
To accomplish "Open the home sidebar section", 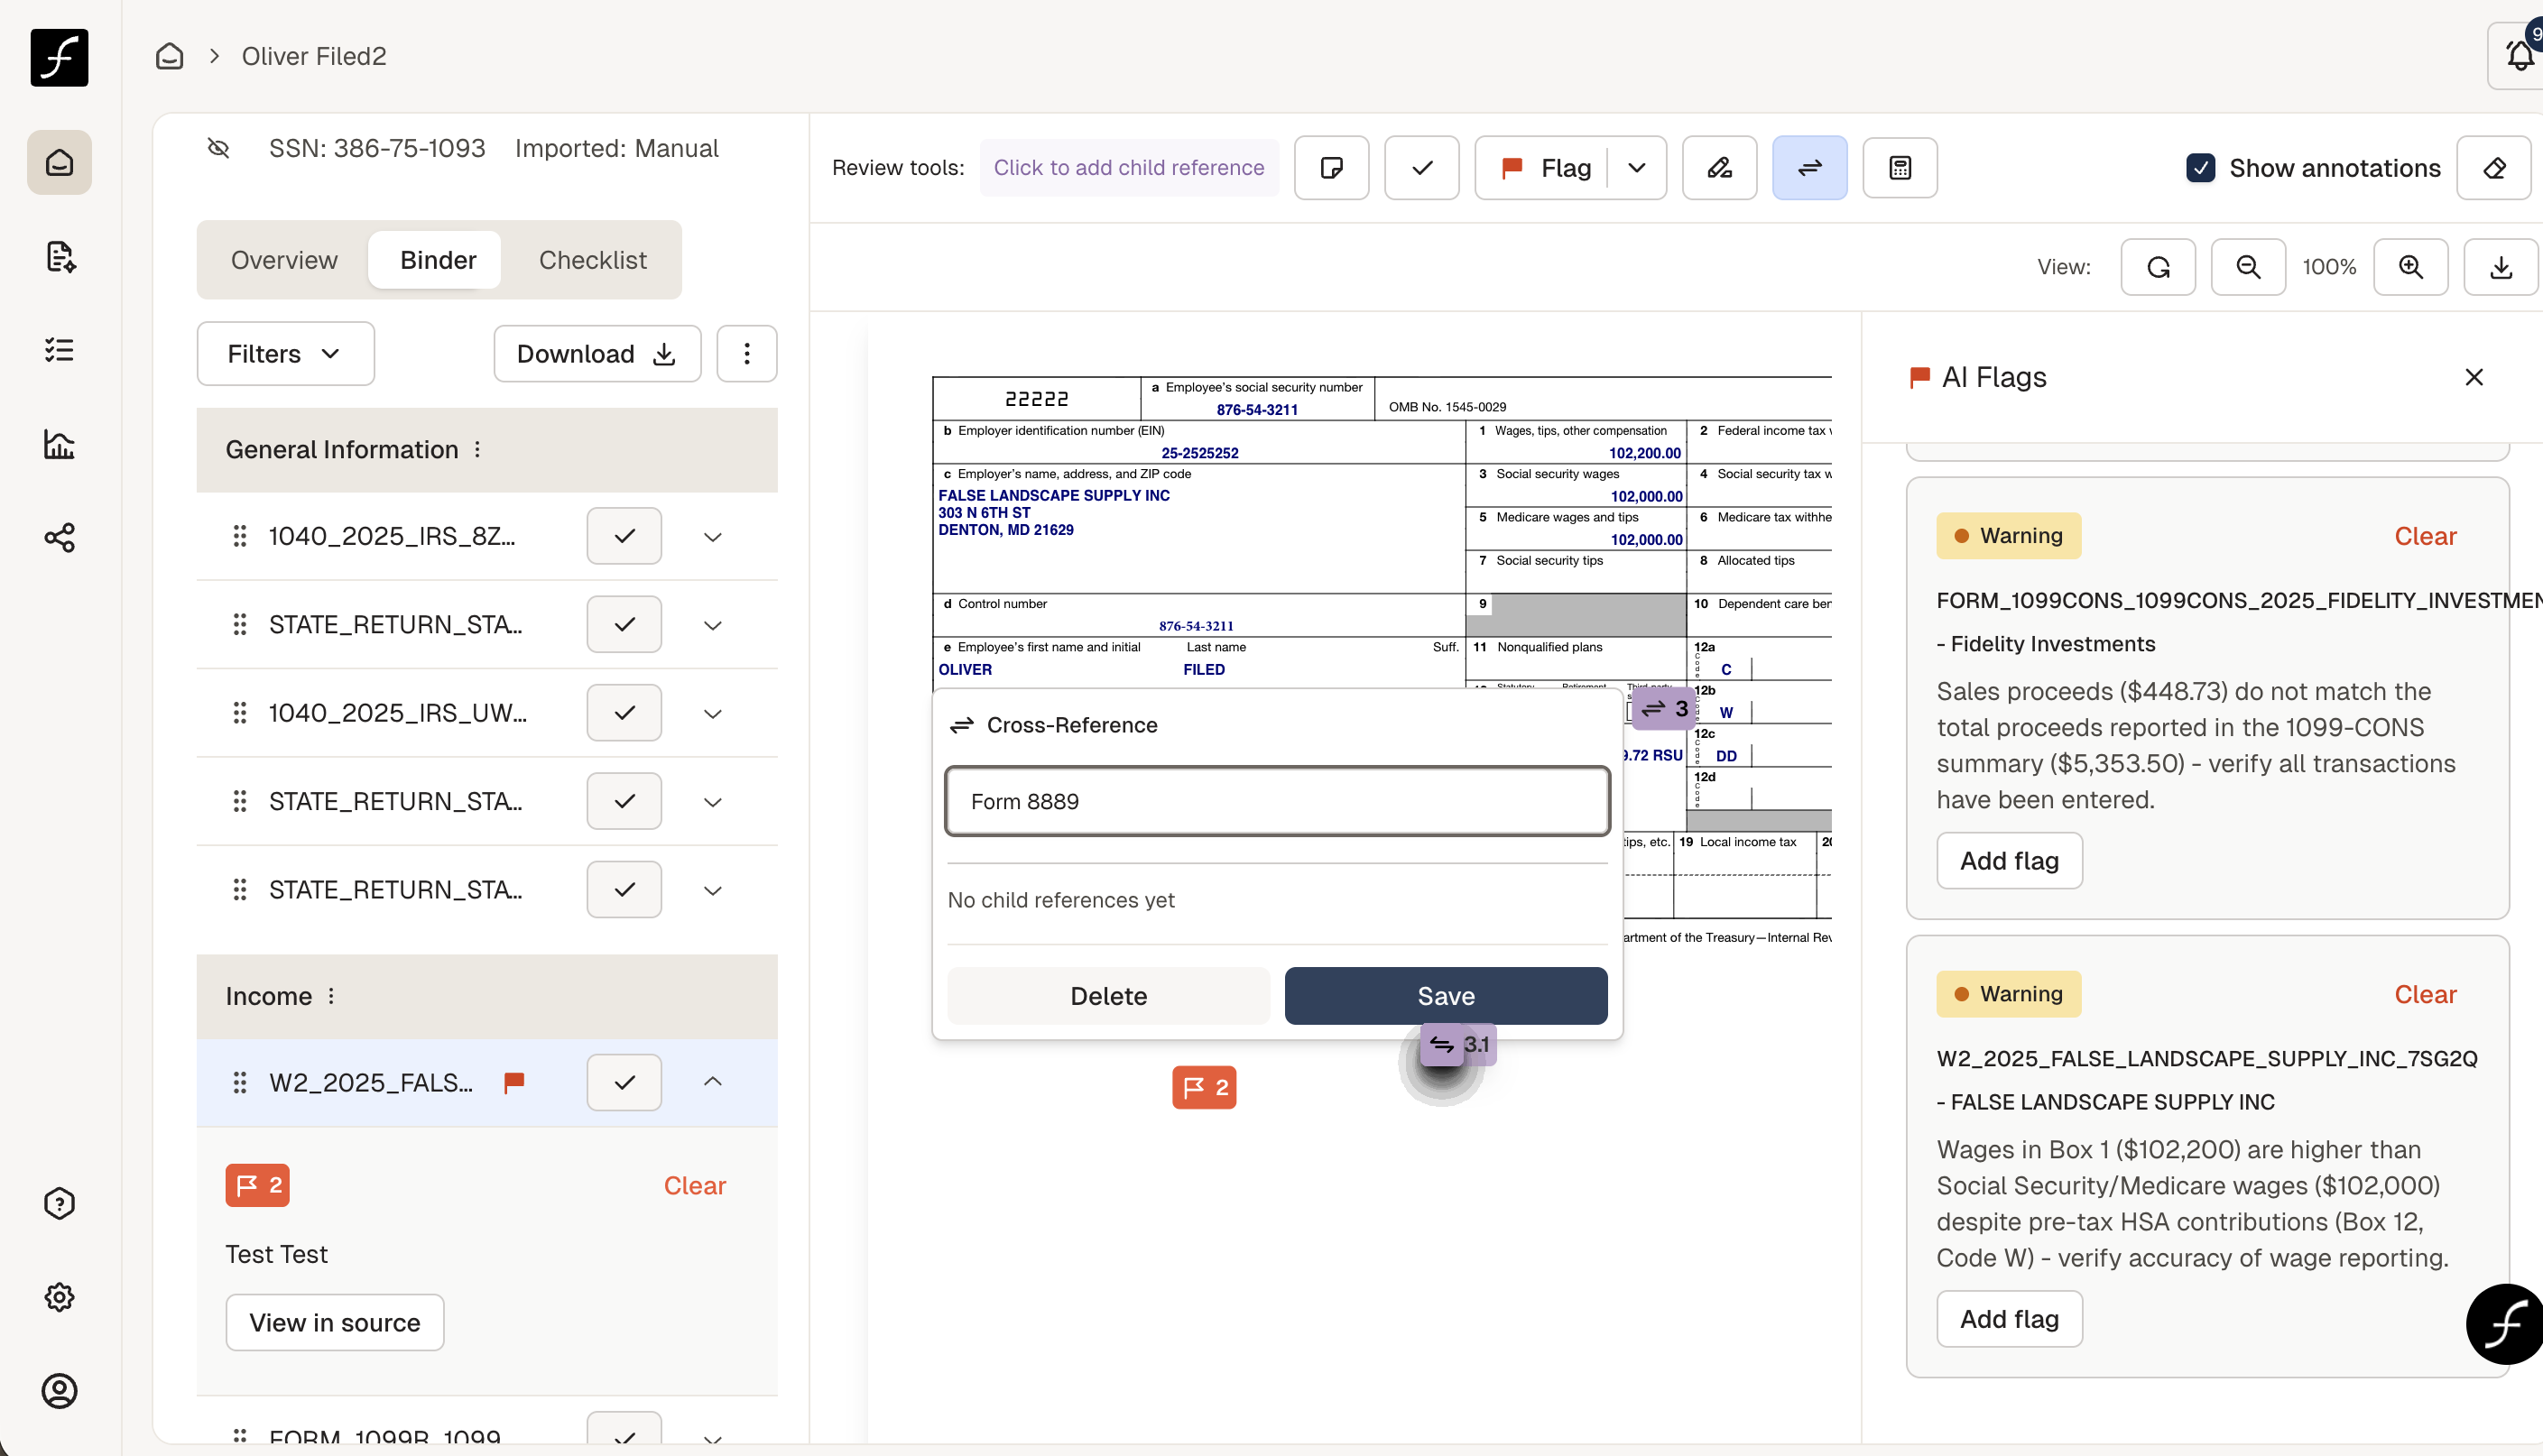I will 59,162.
